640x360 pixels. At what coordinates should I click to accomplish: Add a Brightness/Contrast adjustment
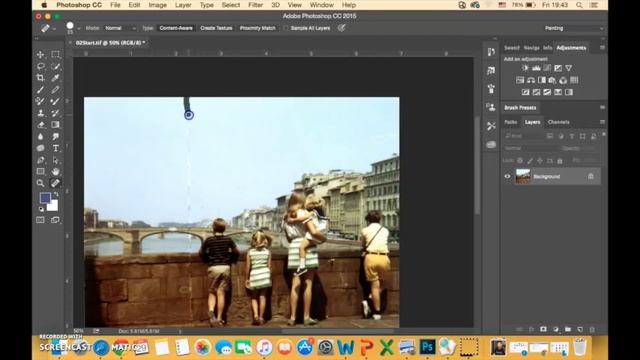coord(525,68)
